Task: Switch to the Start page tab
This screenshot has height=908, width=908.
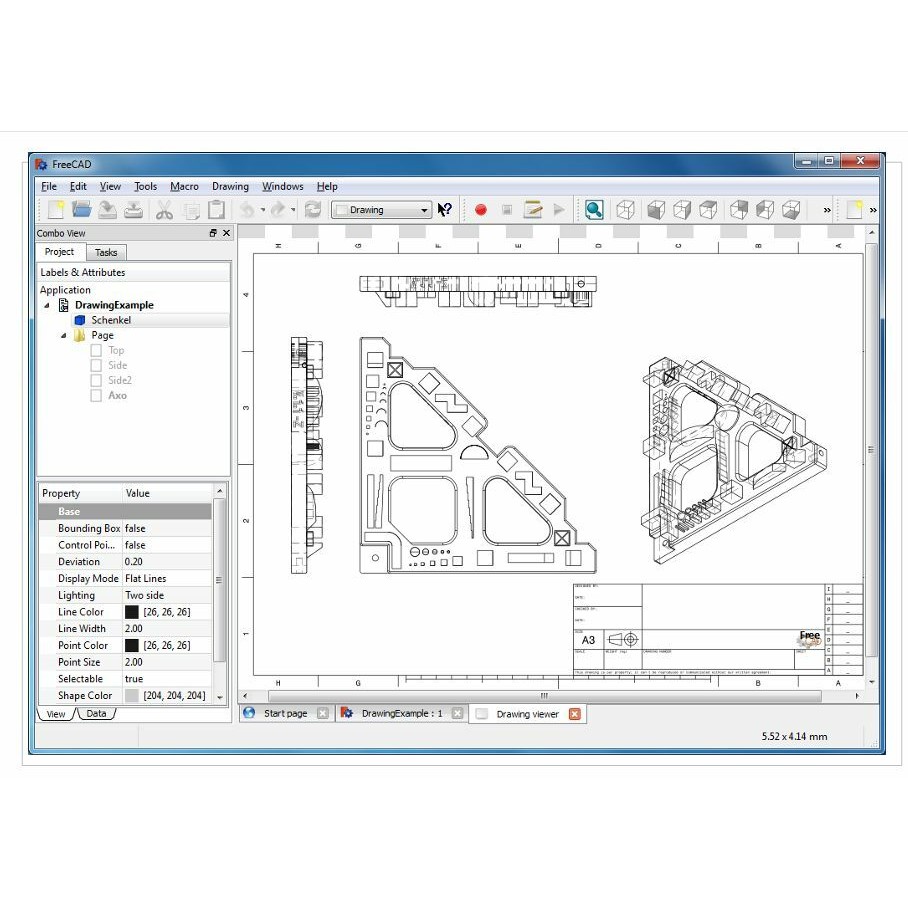Action: tap(285, 714)
